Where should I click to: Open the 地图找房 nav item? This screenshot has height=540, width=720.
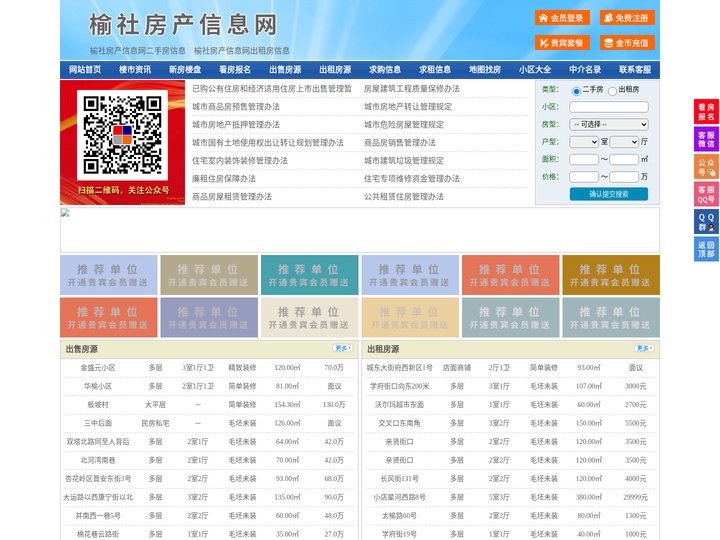click(485, 70)
